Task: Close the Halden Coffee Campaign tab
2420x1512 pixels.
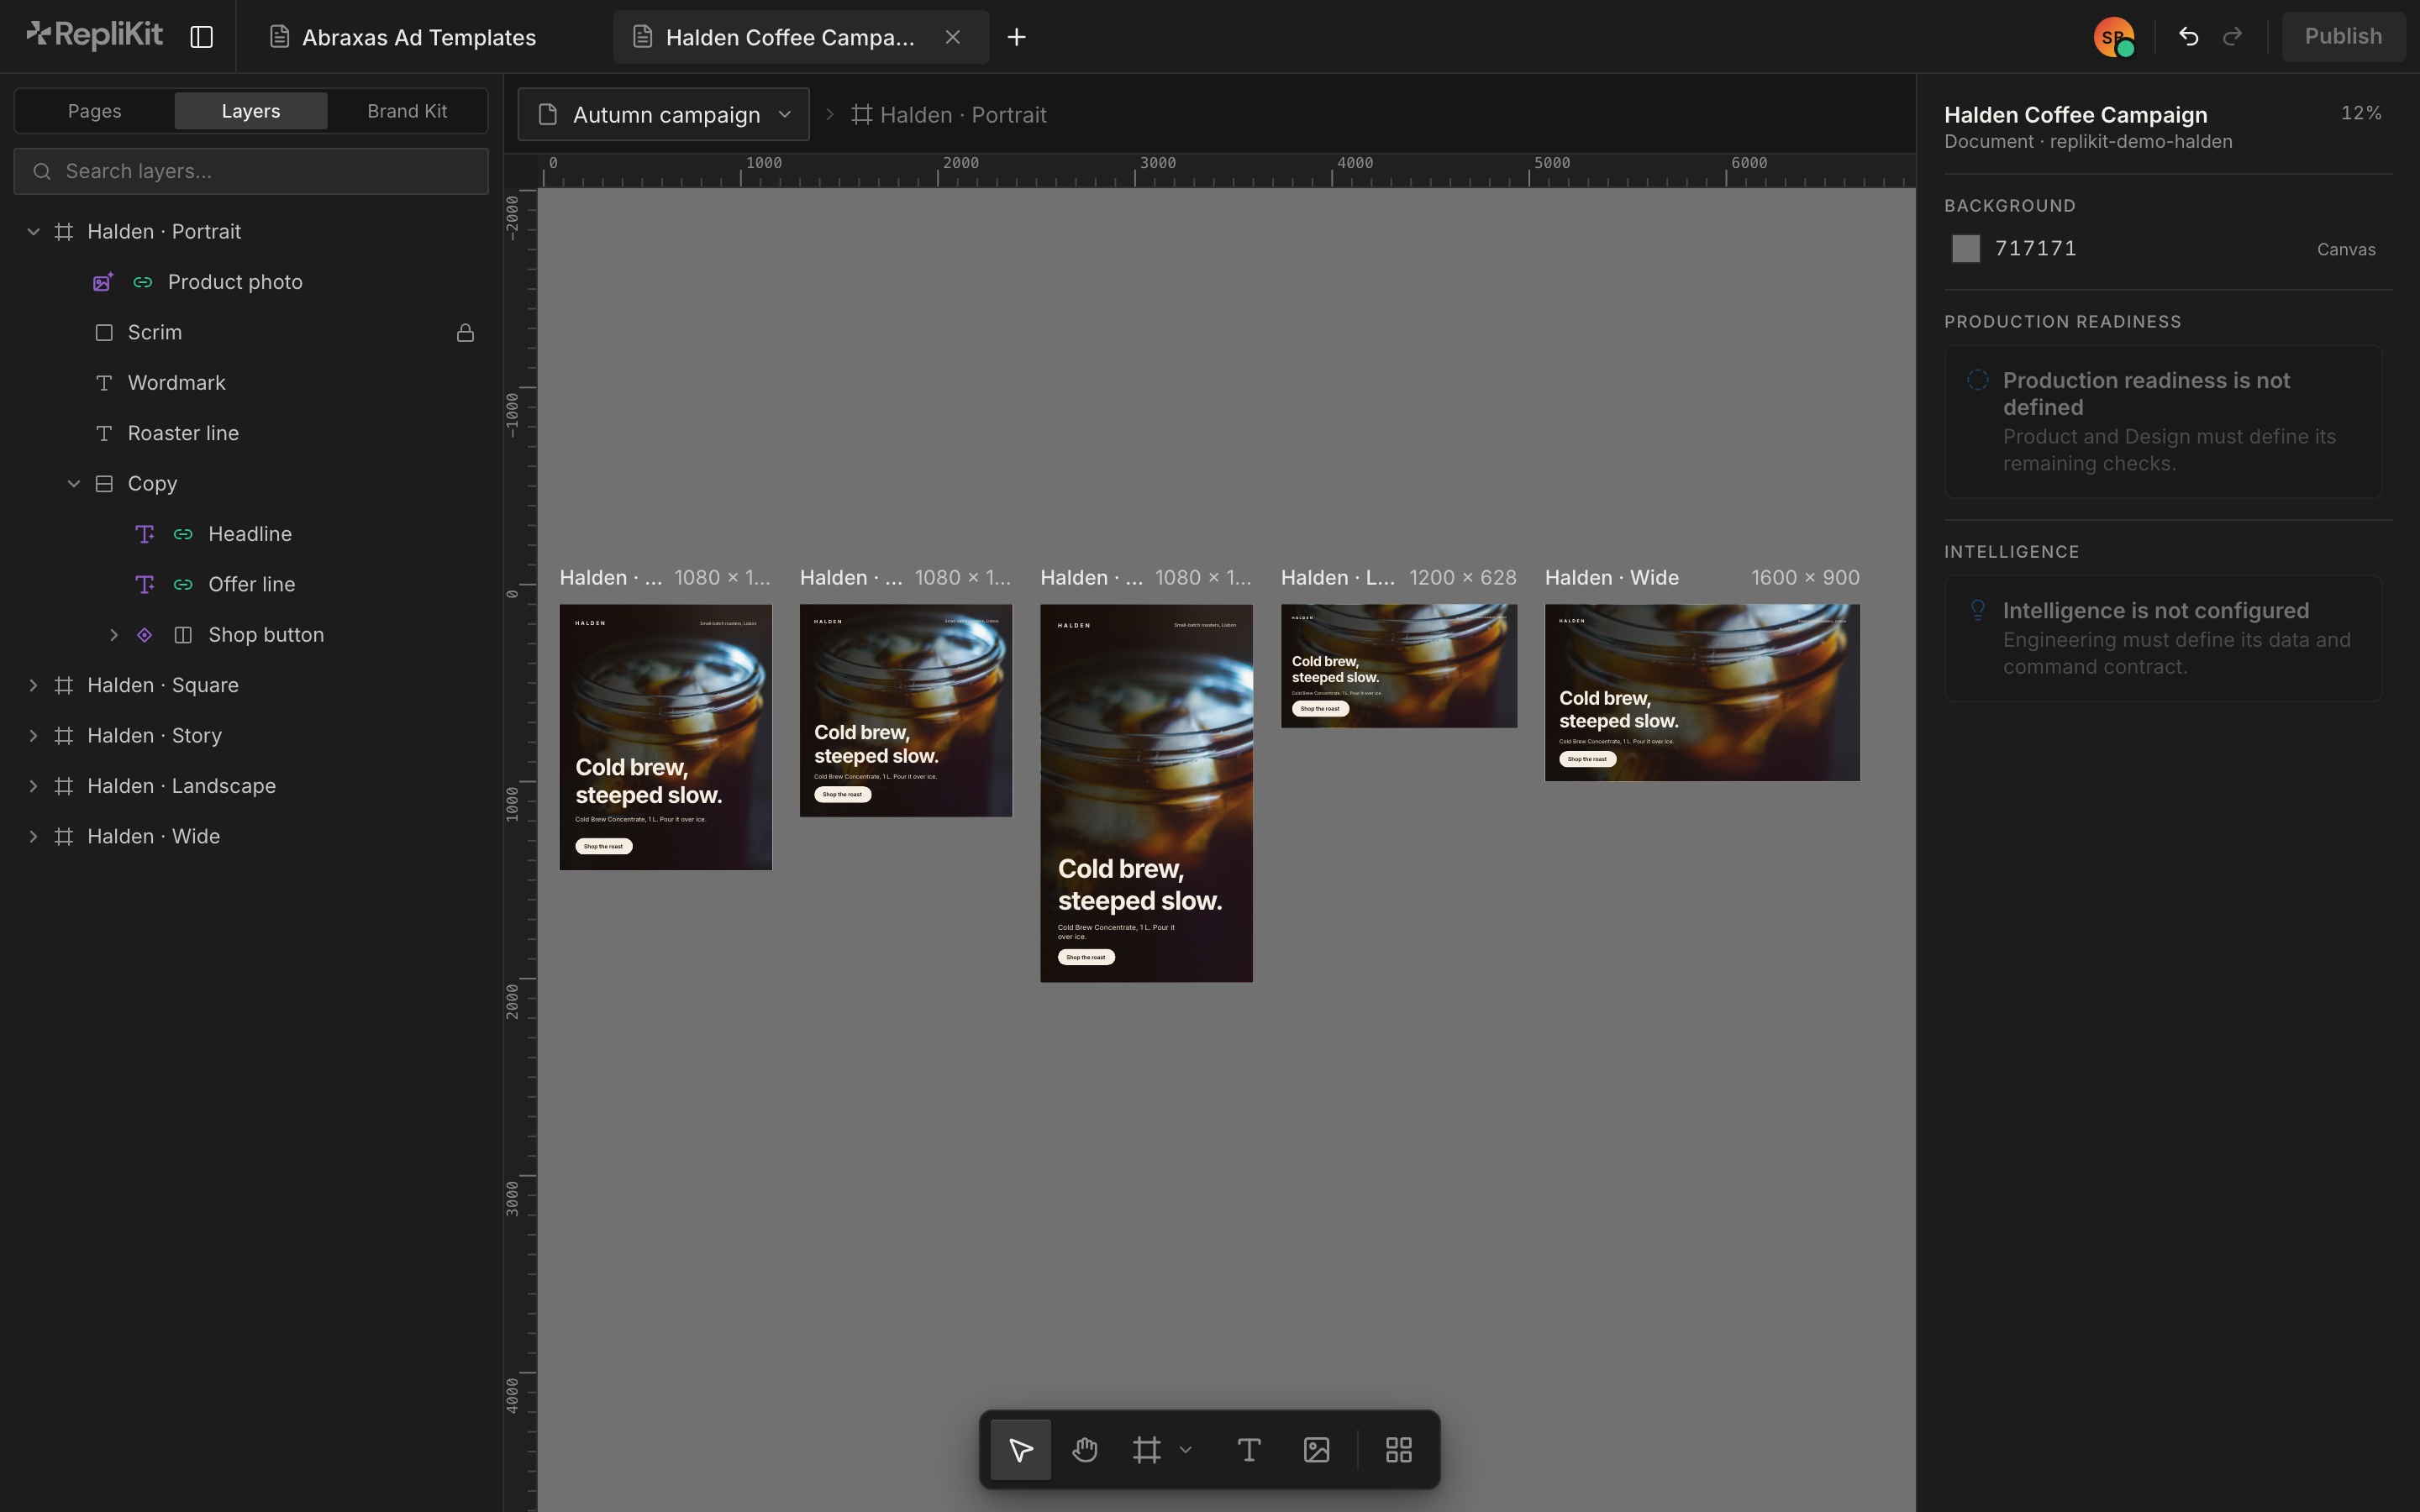Action: coord(953,37)
